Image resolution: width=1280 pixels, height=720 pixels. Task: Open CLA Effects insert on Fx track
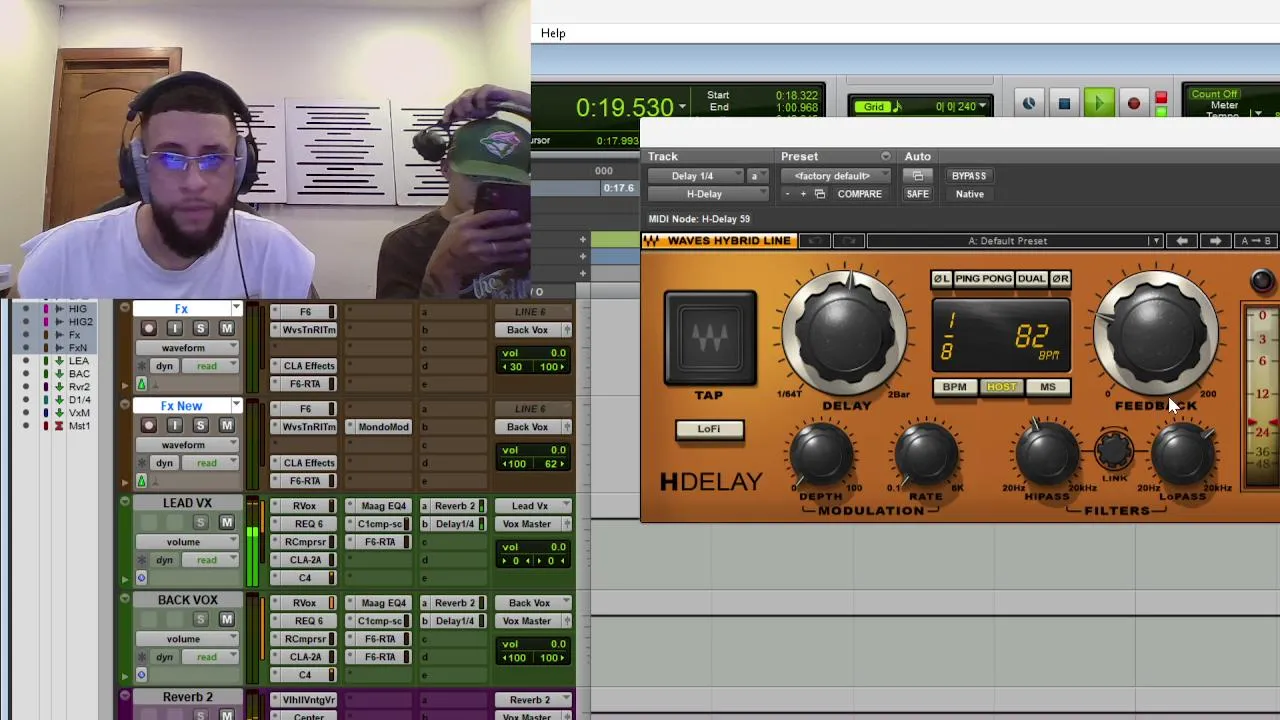(x=307, y=366)
